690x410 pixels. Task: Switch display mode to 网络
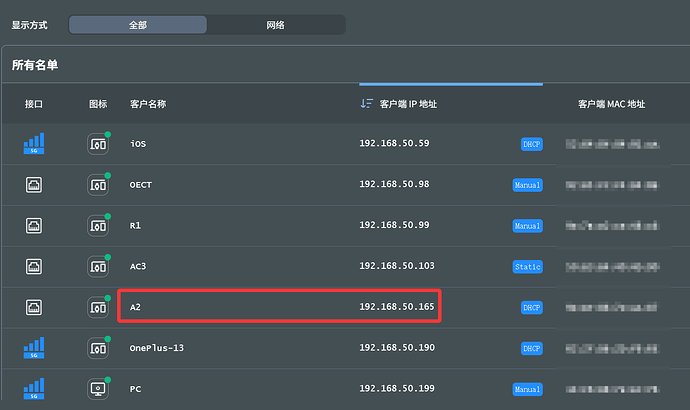point(276,24)
